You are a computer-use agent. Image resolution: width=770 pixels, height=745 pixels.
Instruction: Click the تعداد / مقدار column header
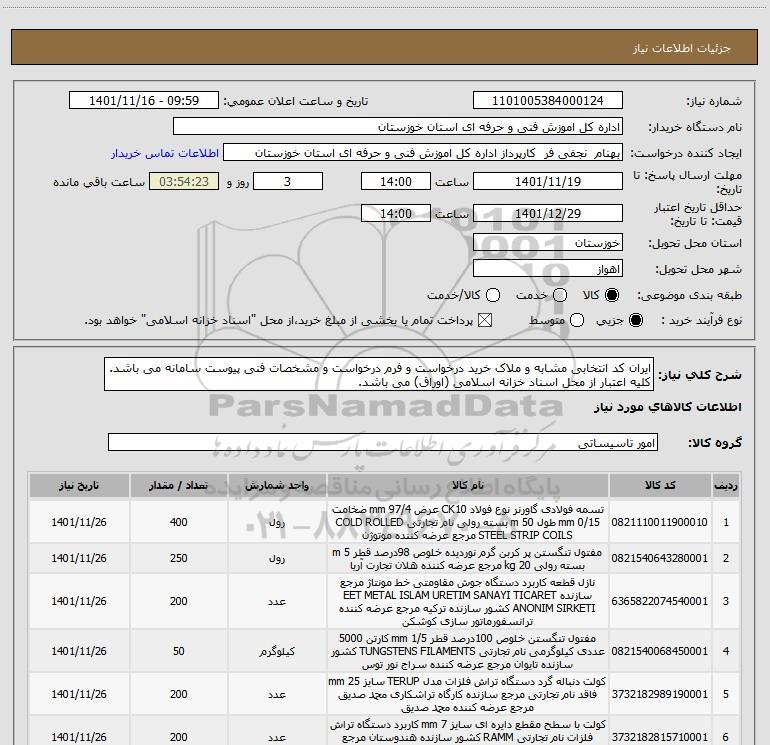[179, 485]
